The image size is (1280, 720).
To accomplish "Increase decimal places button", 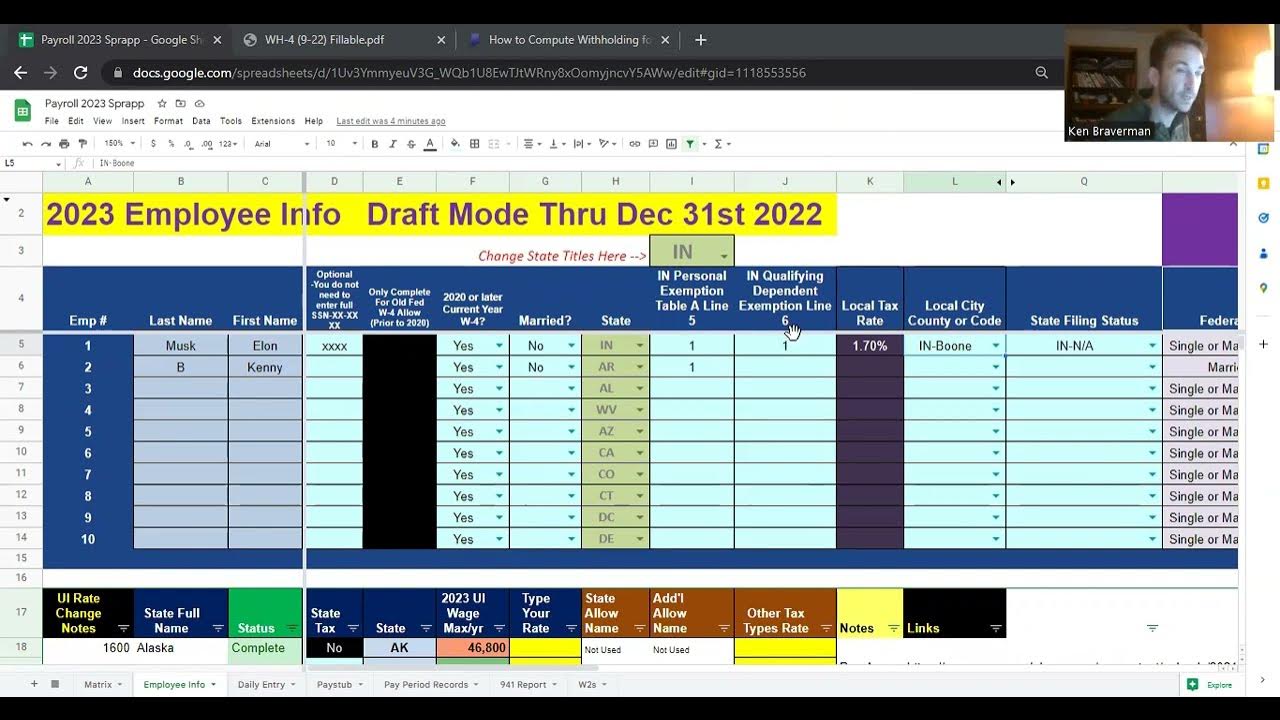I will pos(207,144).
